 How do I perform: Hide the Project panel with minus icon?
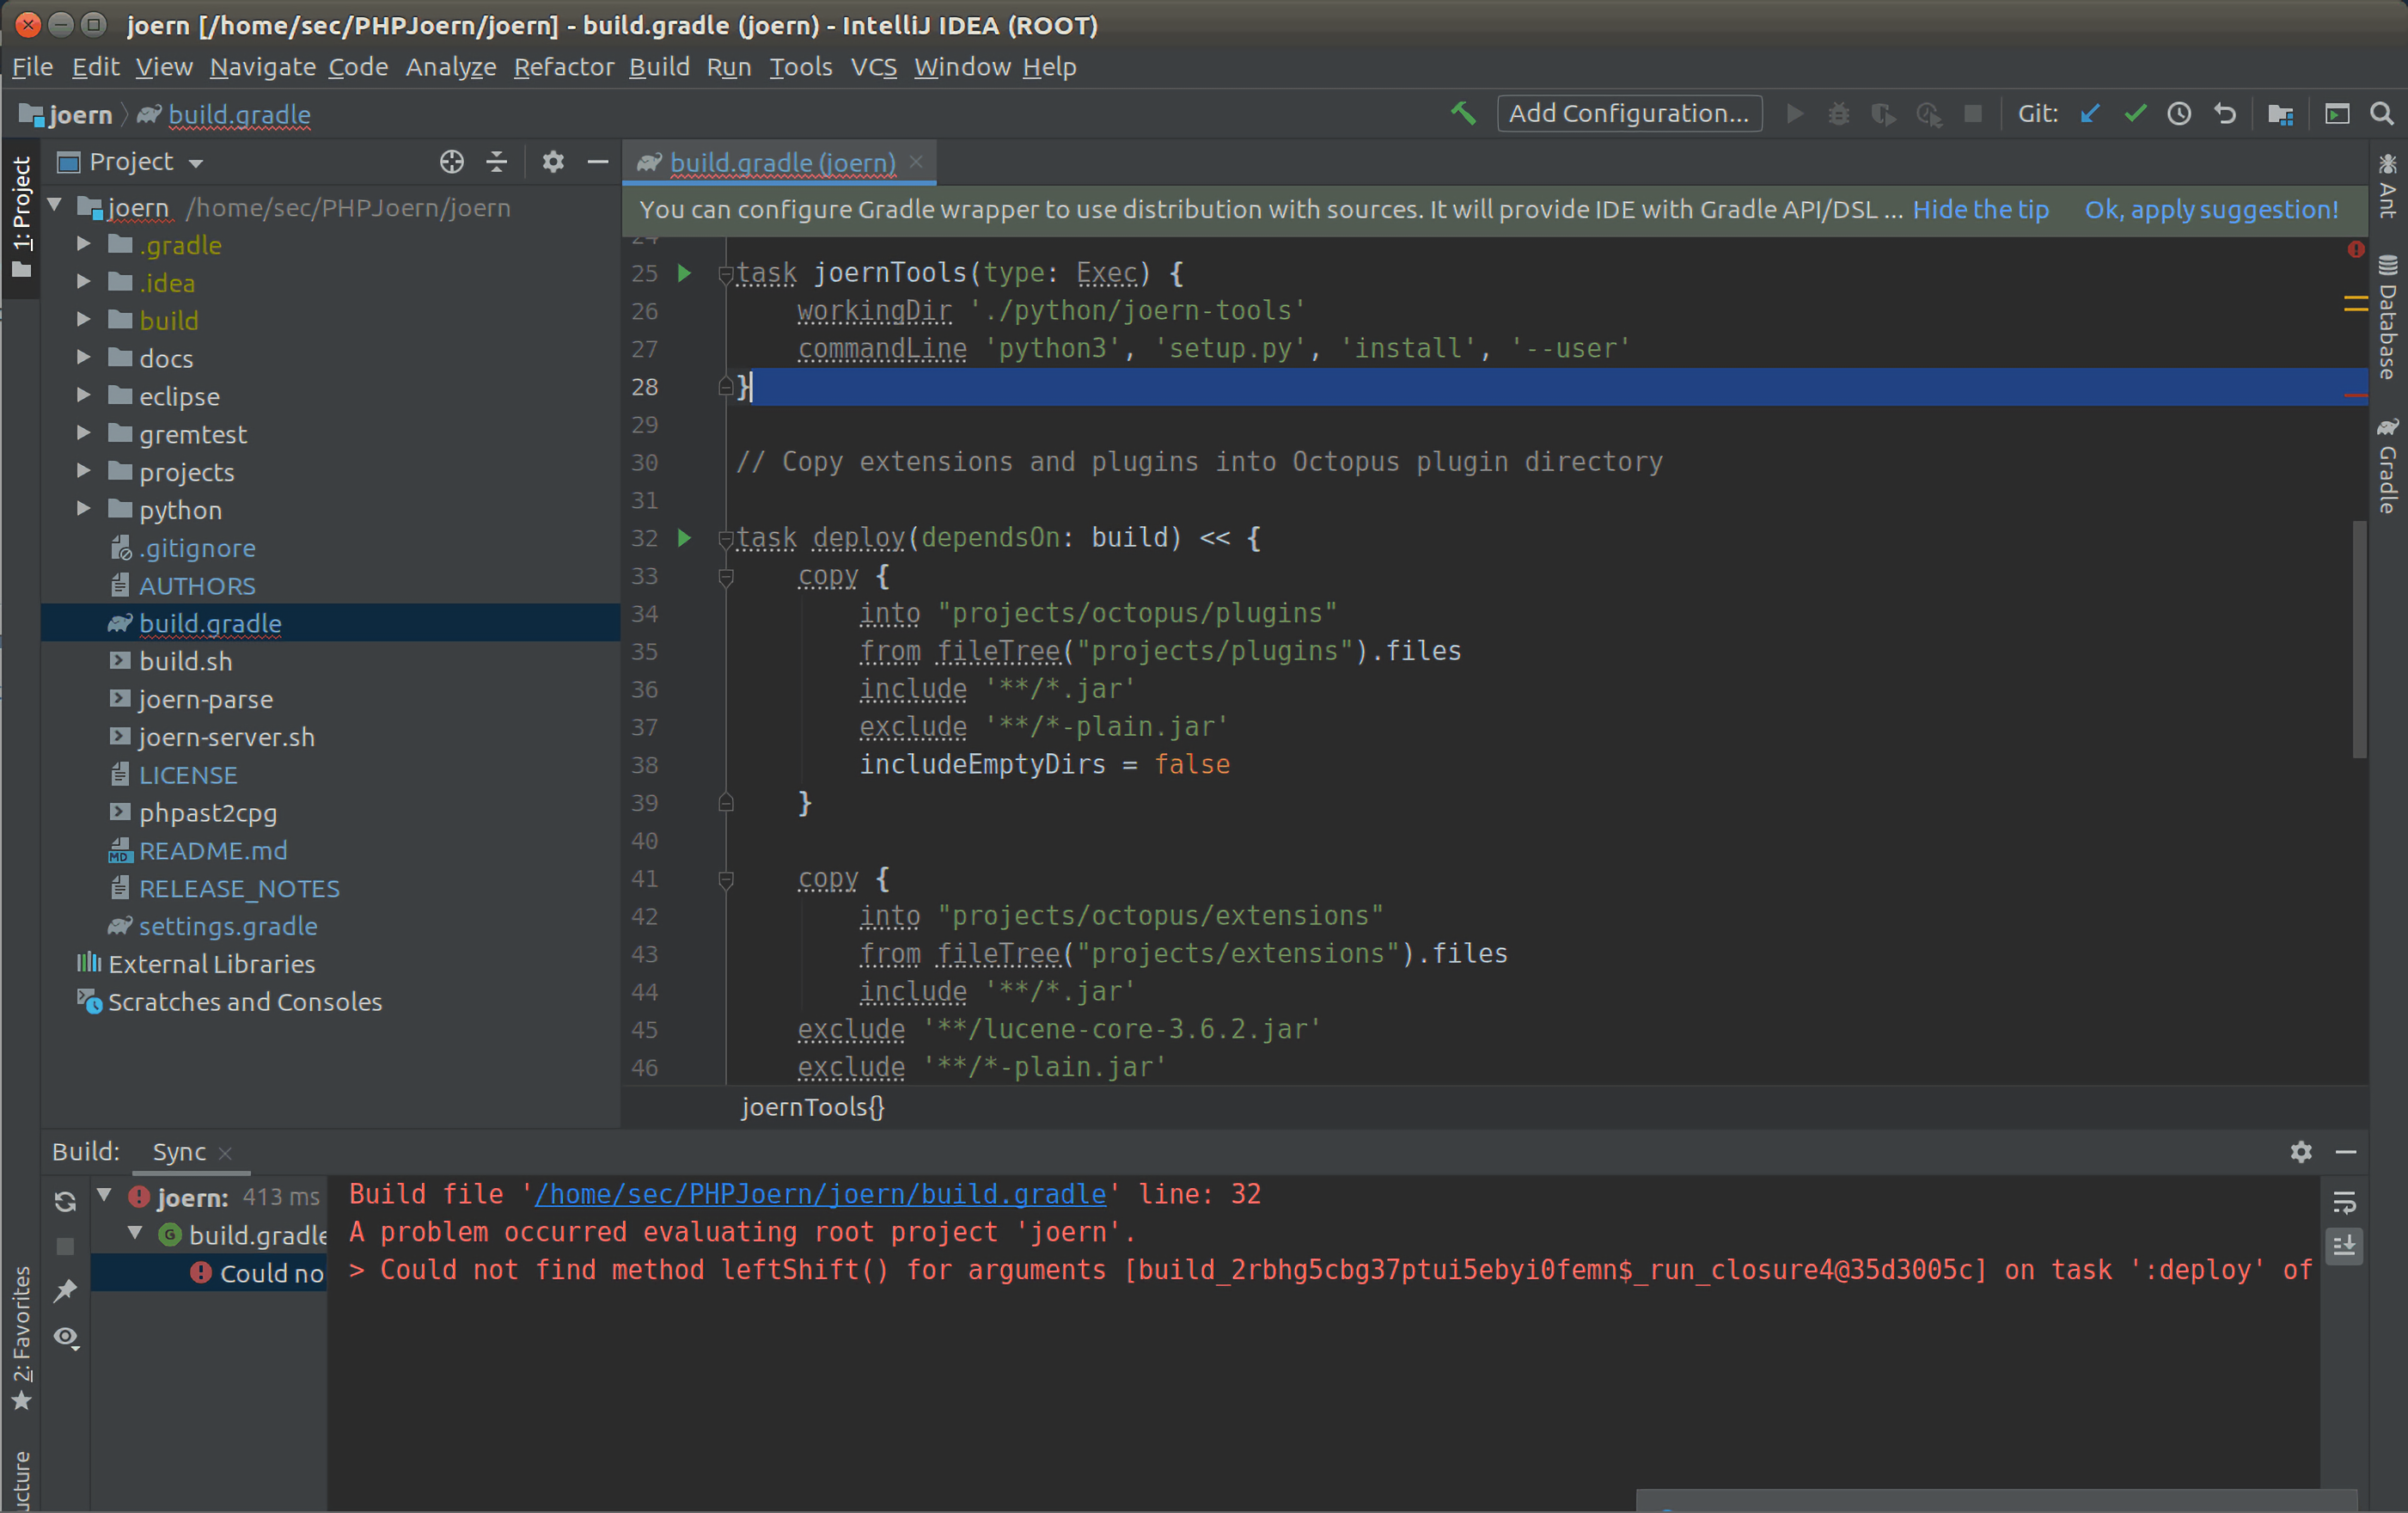click(598, 162)
